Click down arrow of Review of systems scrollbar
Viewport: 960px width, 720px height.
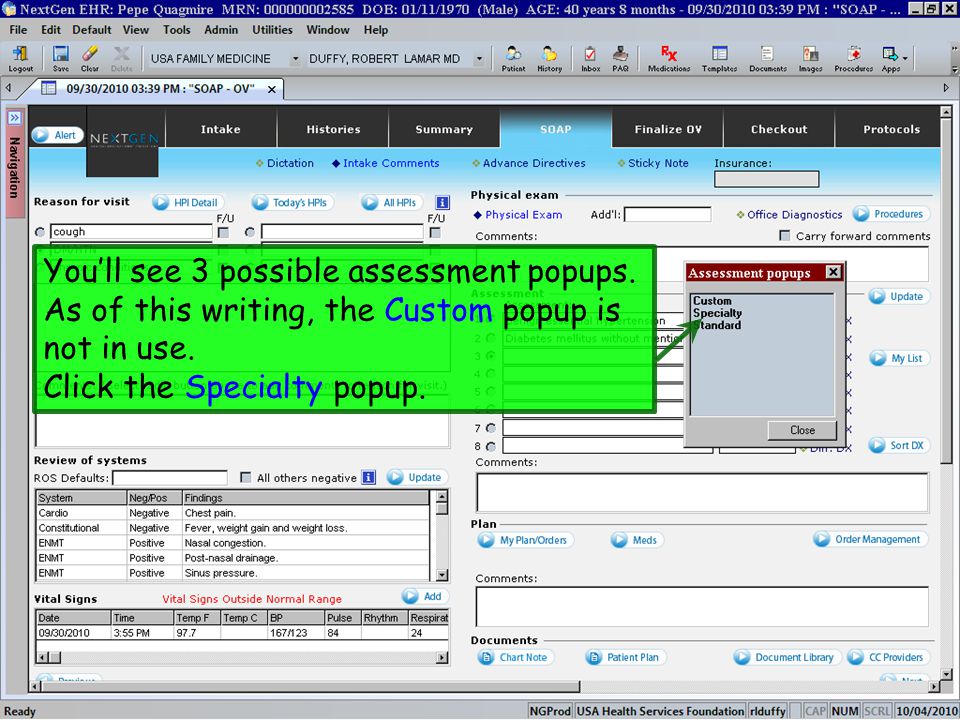(442, 575)
